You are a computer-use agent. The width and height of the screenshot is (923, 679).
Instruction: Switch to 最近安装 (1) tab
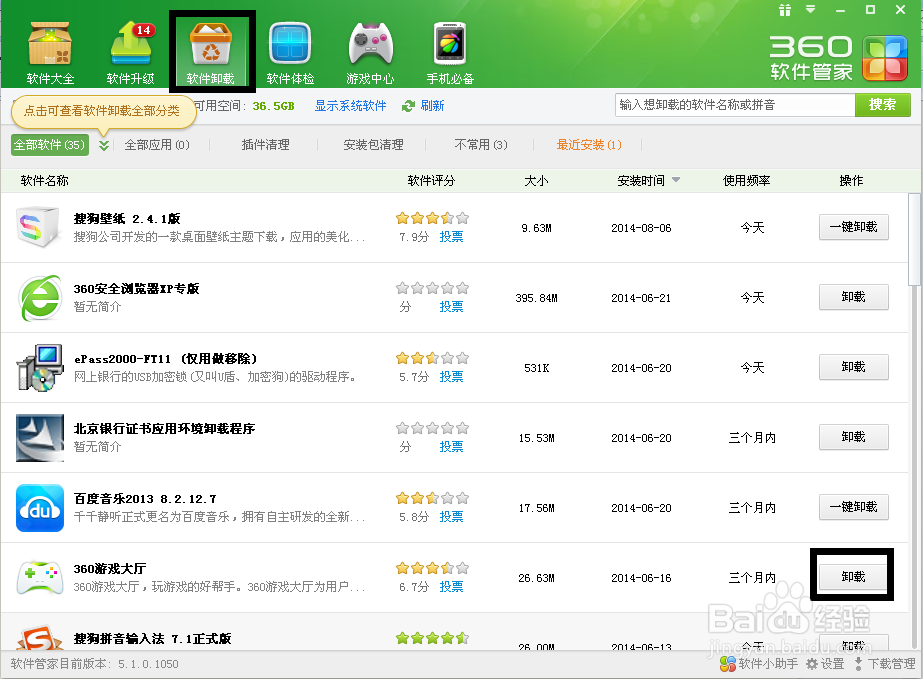pyautogui.click(x=589, y=145)
